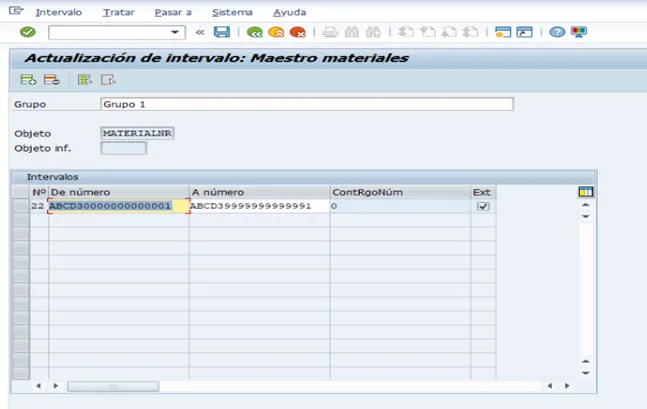Select the A número cell ABCD39999999999991
Image resolution: width=647 pixels, height=409 pixels.
click(x=260, y=206)
